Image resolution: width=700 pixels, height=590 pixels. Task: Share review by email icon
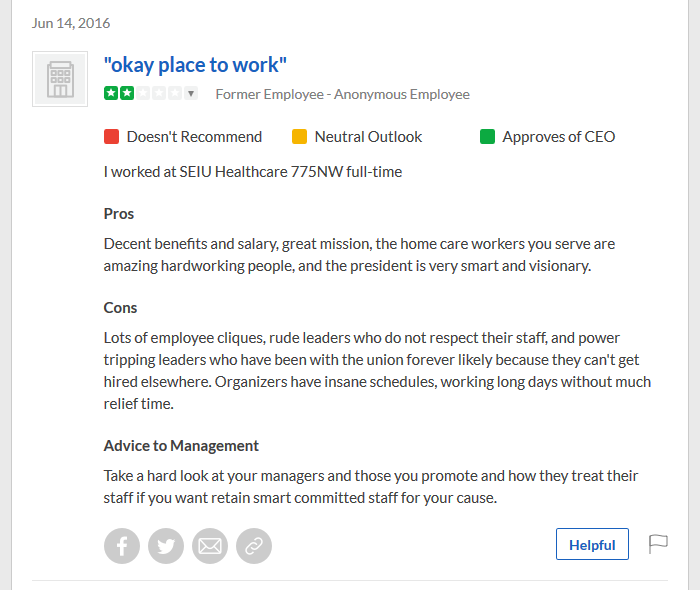tap(210, 546)
